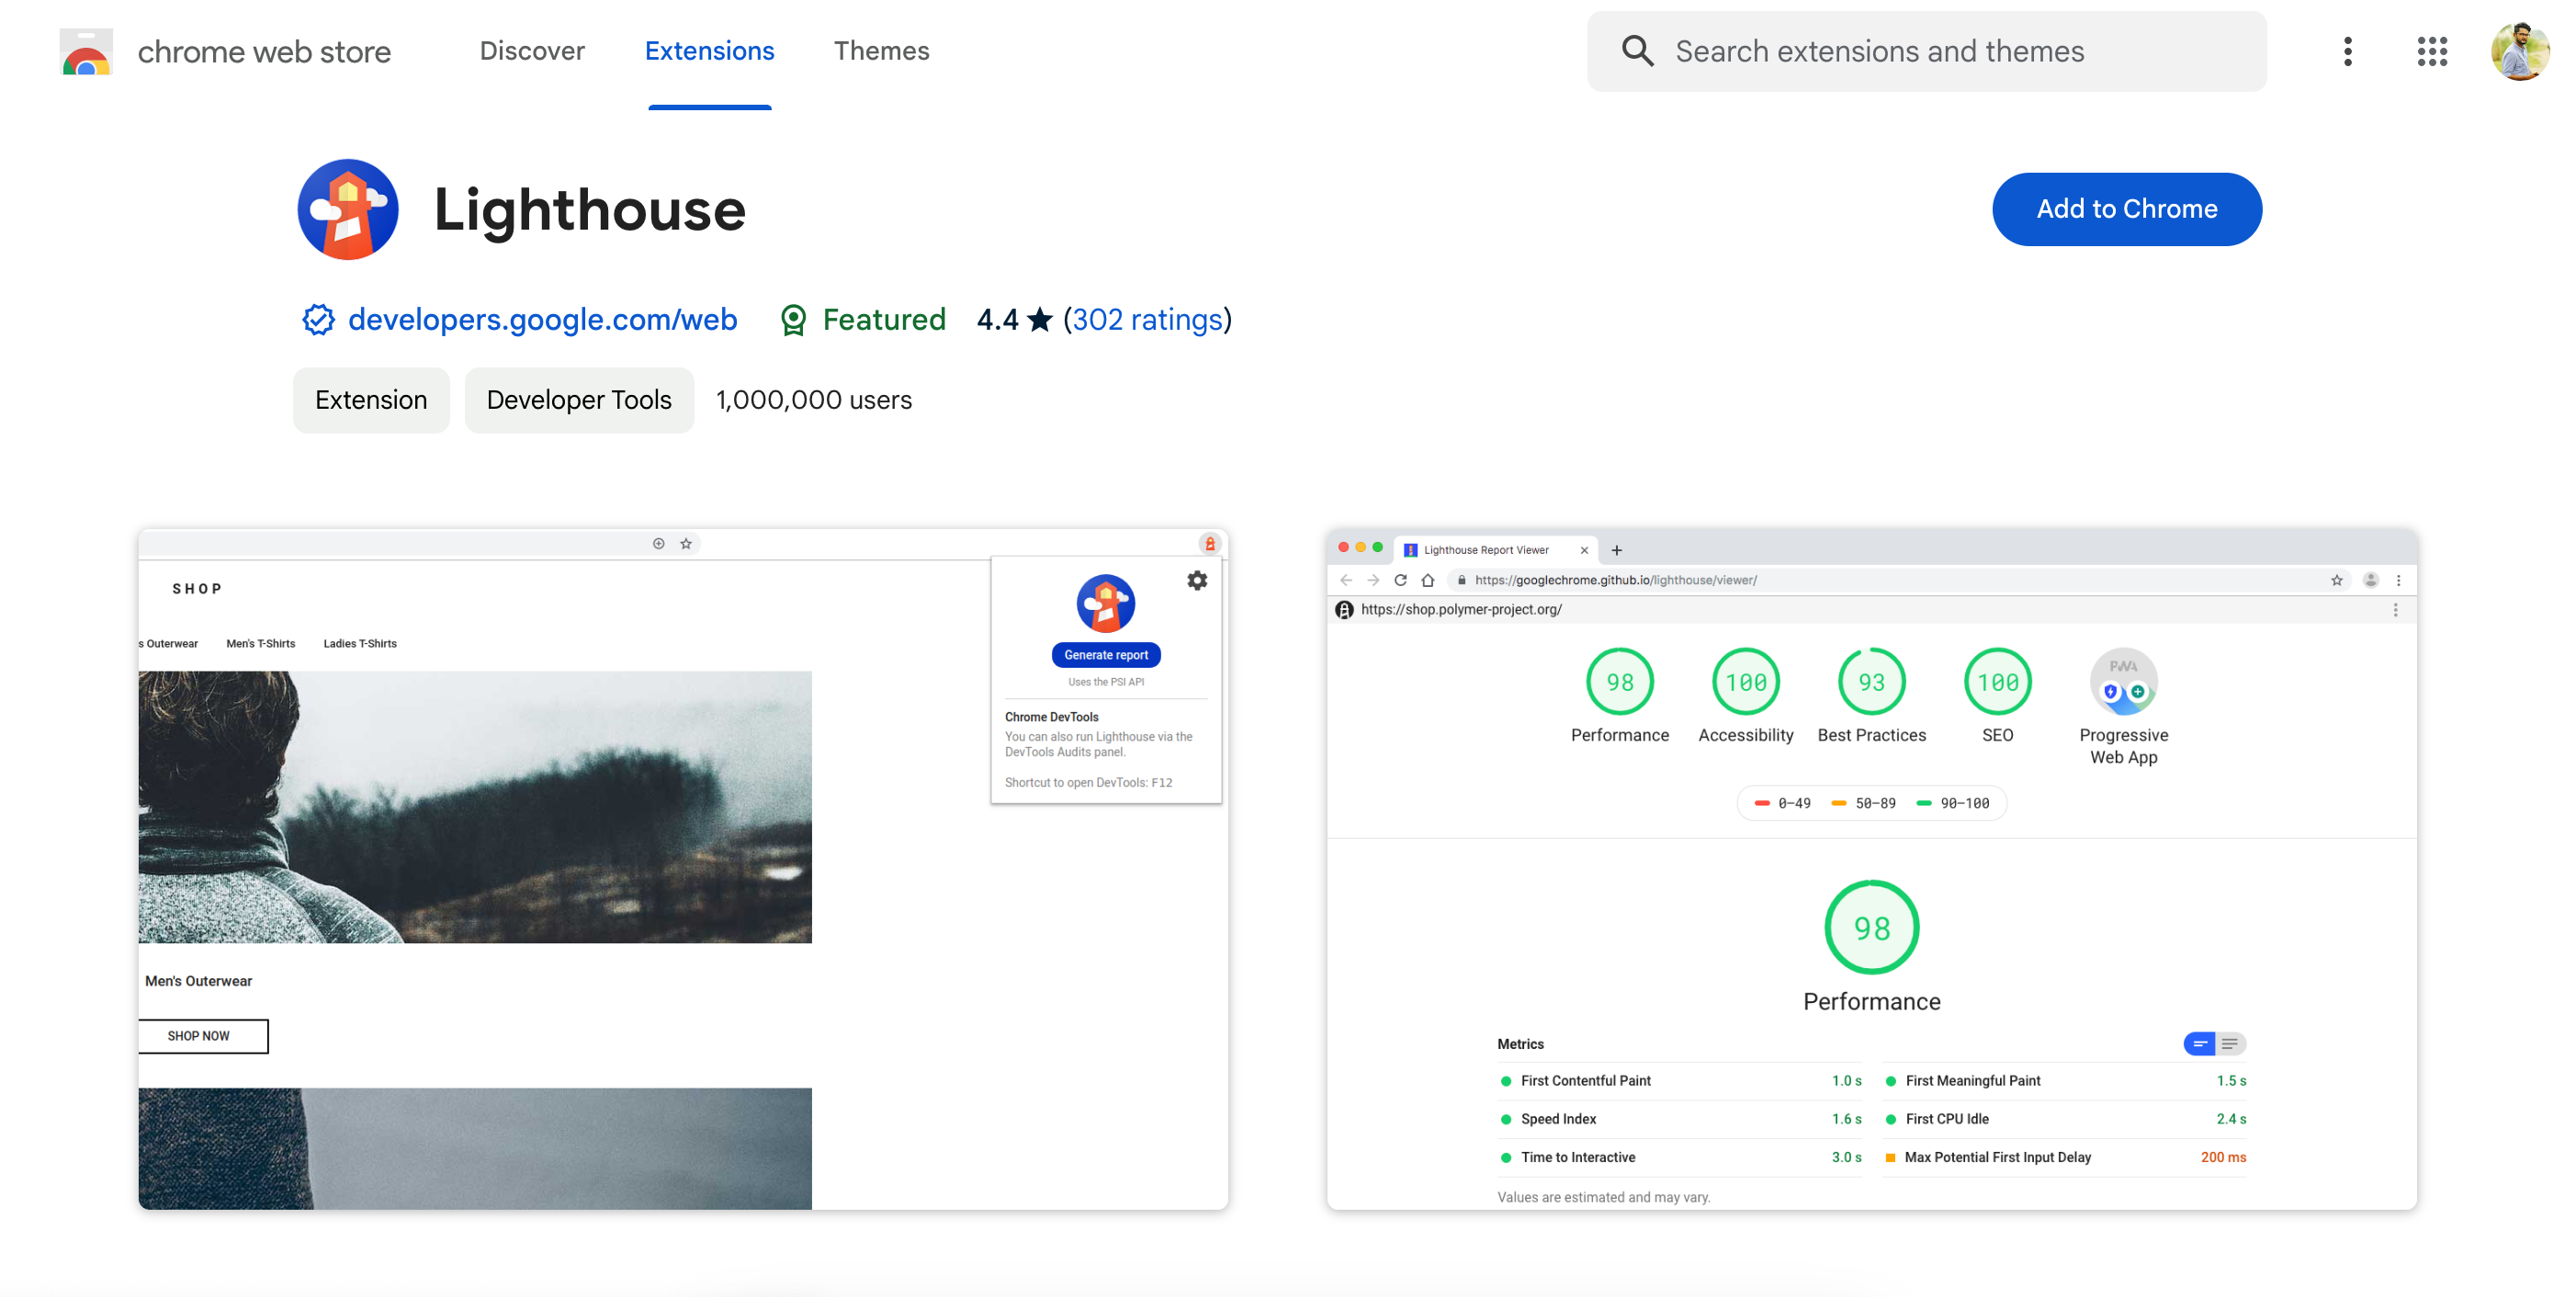Click the 90–100 legend entry
This screenshot has height=1297, width=2576.
pyautogui.click(x=1952, y=803)
